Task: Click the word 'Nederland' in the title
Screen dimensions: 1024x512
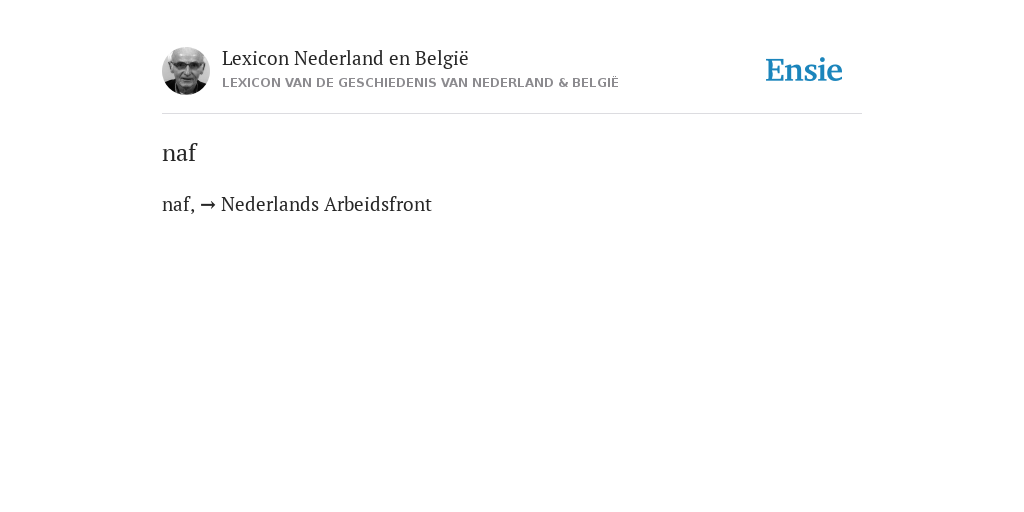Action: click(x=338, y=58)
